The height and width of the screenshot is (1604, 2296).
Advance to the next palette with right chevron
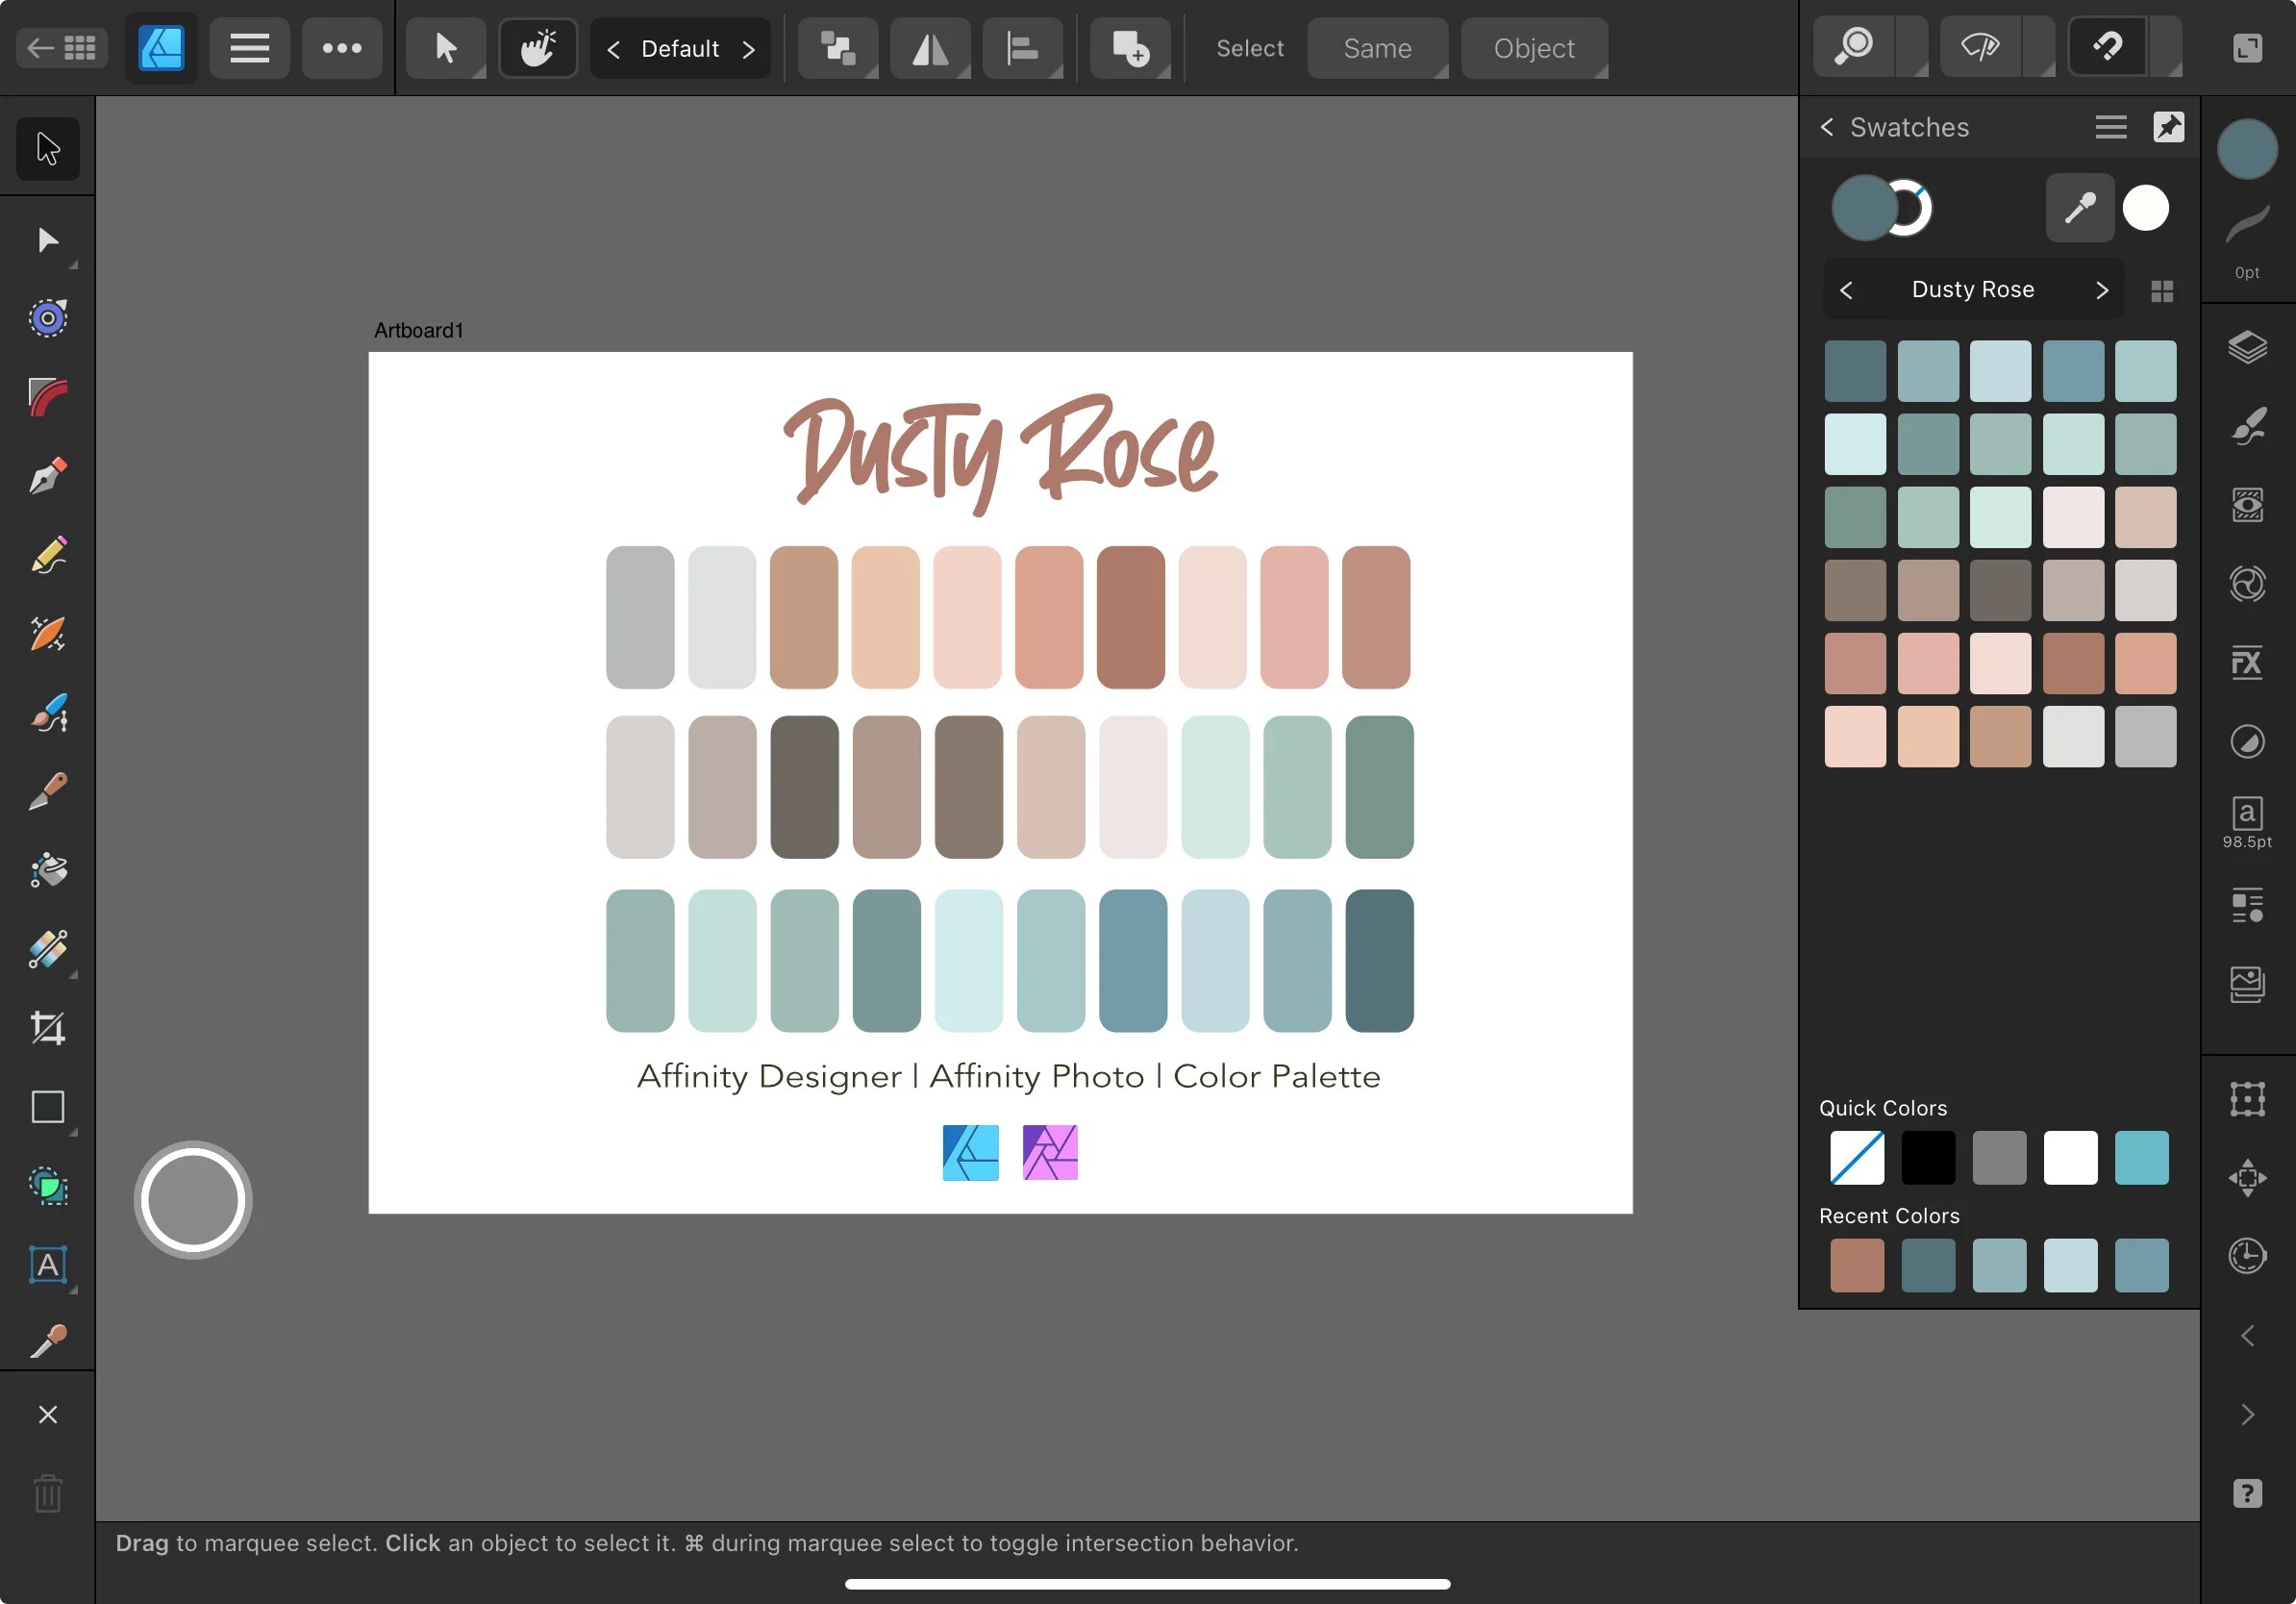click(x=2101, y=289)
